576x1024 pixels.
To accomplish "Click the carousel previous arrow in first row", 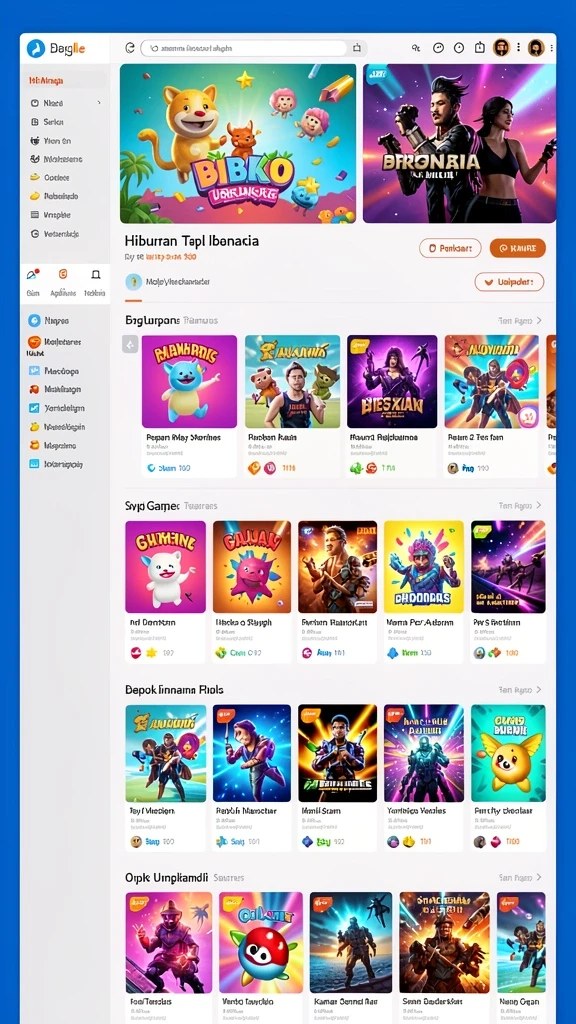I will coord(130,344).
